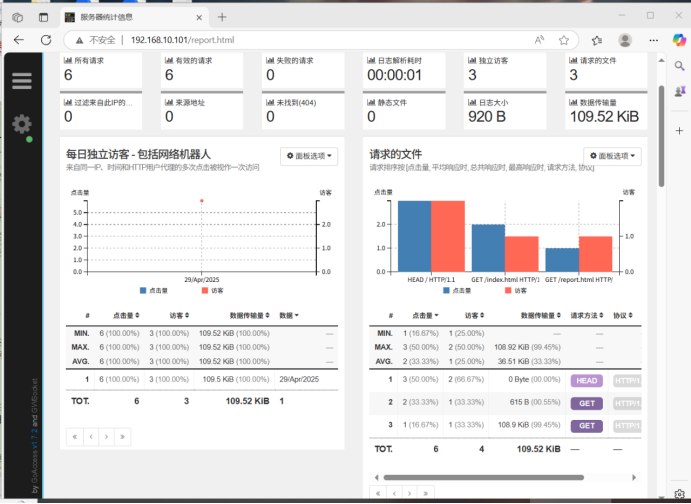Screen dimensions: 691x504
Task: Select the 服务器统计信息 browser tab
Action: (134, 18)
